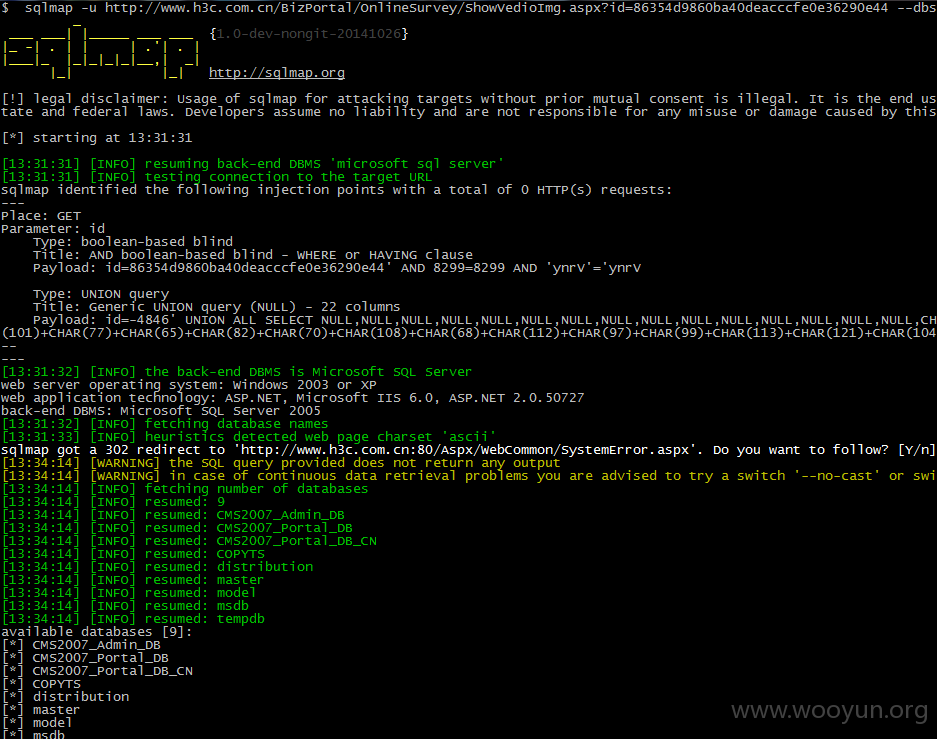The height and width of the screenshot is (739, 937).
Task: Select 'fetching database names' log line
Action: (165, 424)
